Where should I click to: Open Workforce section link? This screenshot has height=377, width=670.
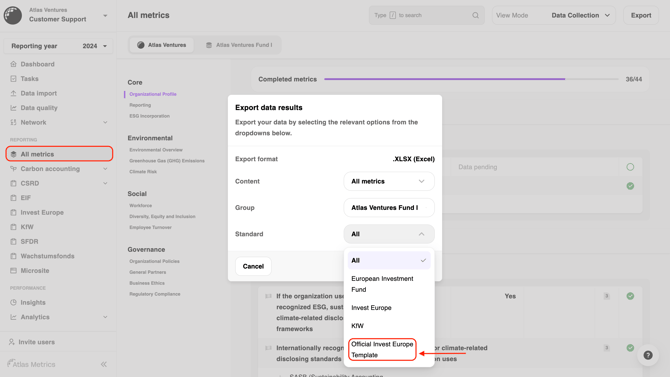coord(141,206)
